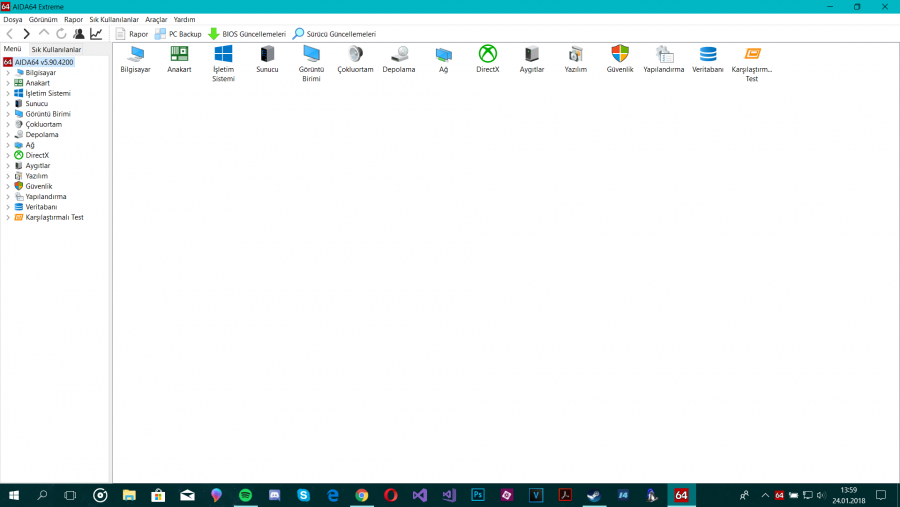900x507 pixels.
Task: Expand the Bilgisayar tree node
Action: coord(8,73)
